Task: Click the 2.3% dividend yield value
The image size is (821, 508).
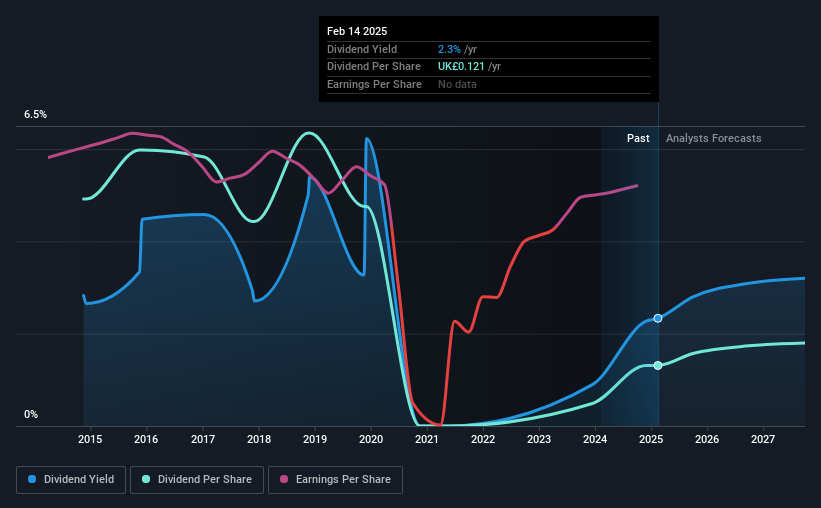Action: click(449, 49)
